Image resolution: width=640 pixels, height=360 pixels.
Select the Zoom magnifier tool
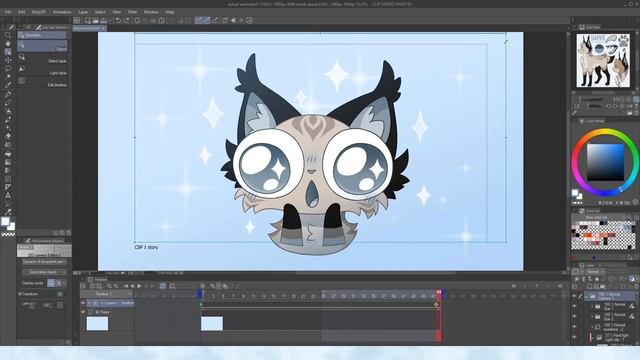[x=8, y=35]
